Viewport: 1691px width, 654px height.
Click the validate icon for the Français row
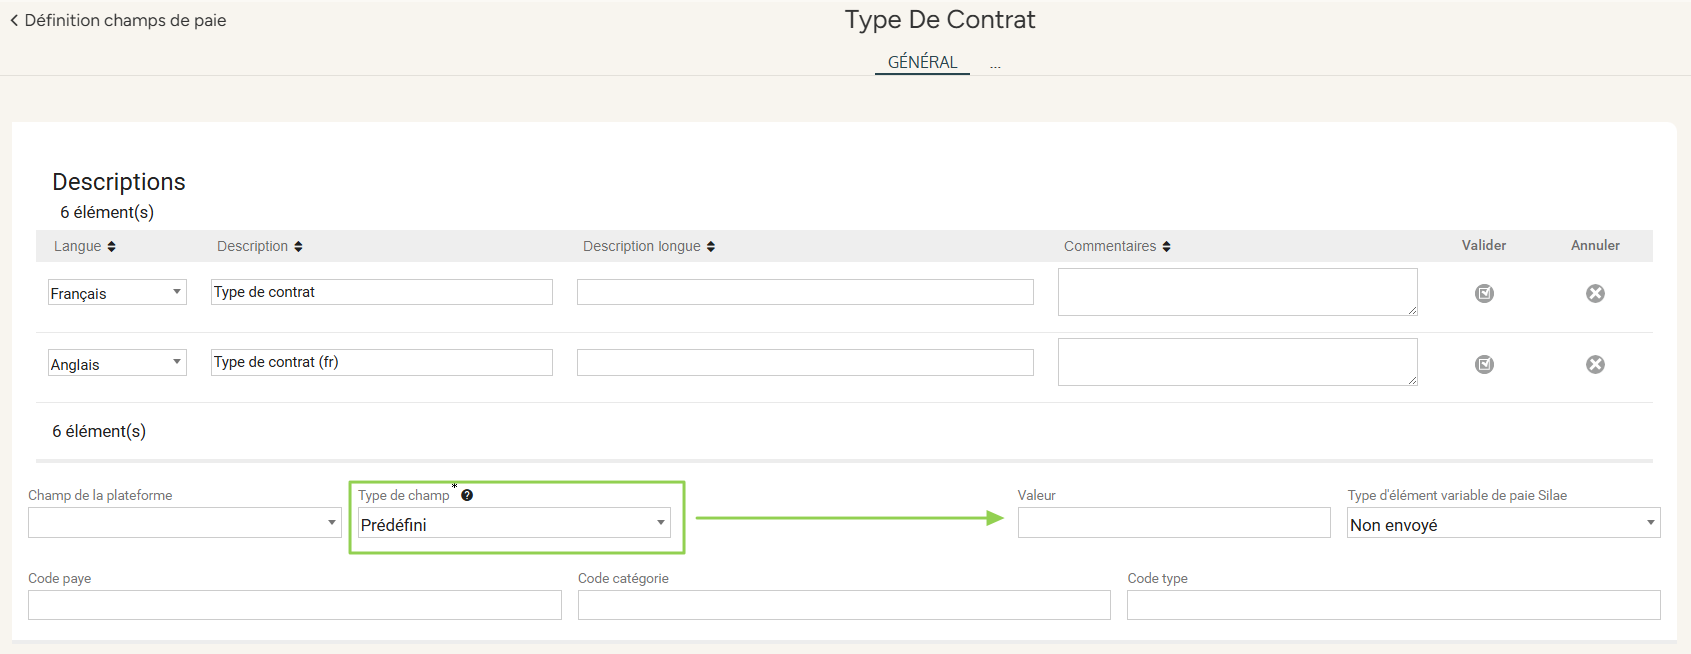pos(1484,293)
